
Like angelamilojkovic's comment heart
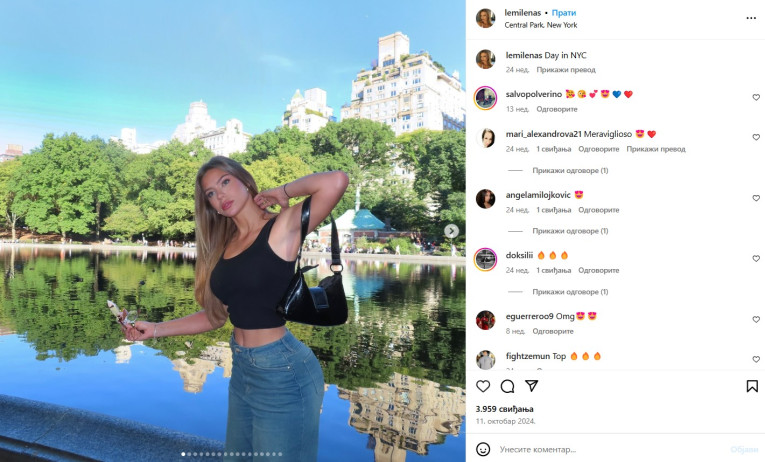coord(756,198)
